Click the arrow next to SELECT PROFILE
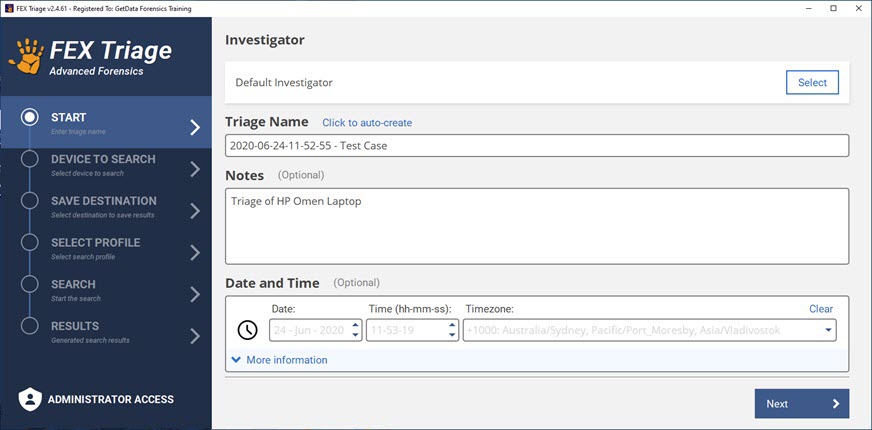 pos(195,252)
